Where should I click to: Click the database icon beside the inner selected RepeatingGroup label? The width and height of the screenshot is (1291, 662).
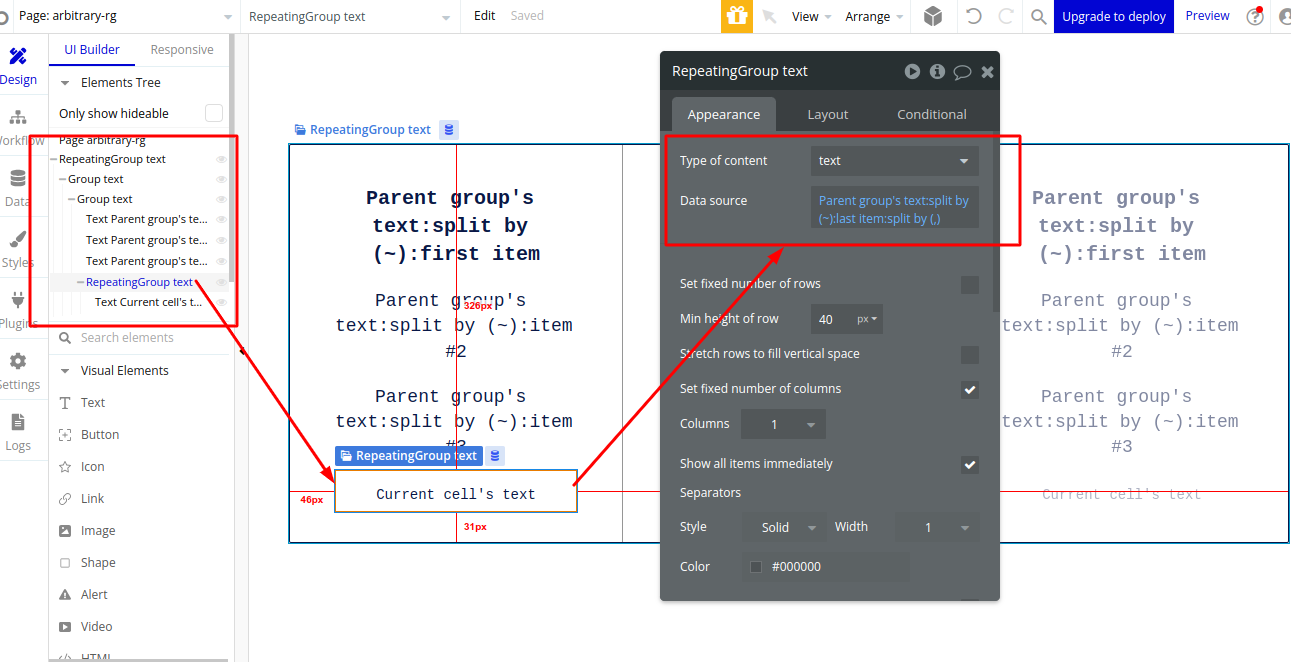pyautogui.click(x=495, y=456)
